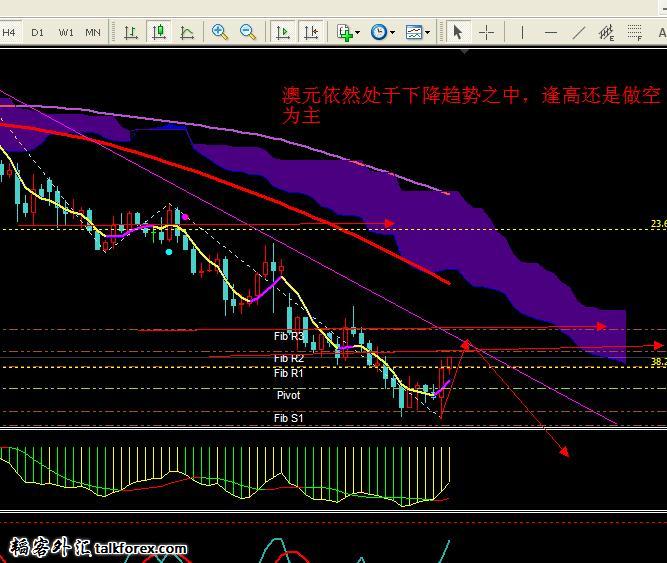Switch to the W1 timeframe

point(66,32)
